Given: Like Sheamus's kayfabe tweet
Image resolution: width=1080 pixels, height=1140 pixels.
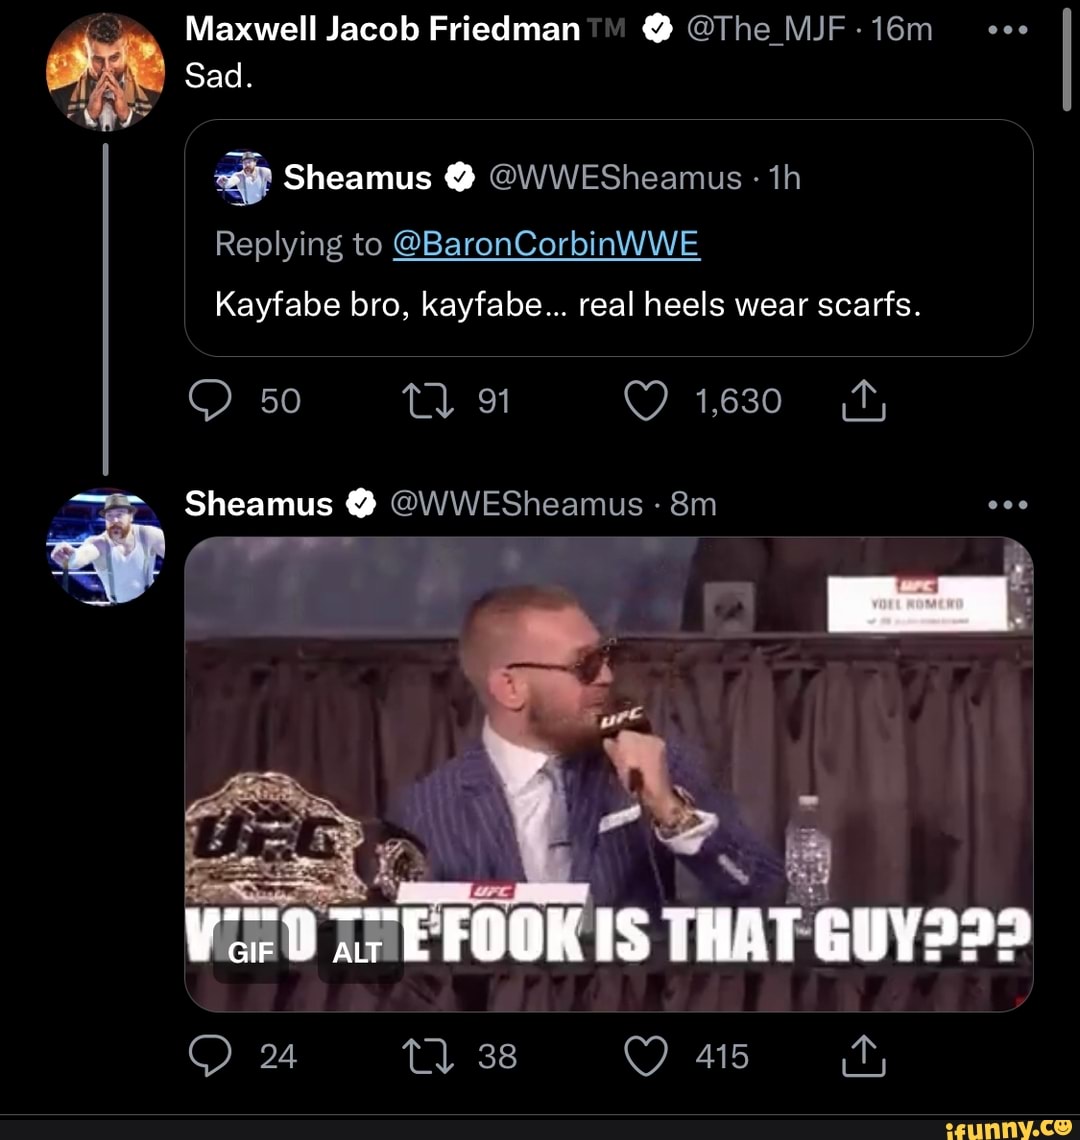Looking at the screenshot, I should pos(646,400).
